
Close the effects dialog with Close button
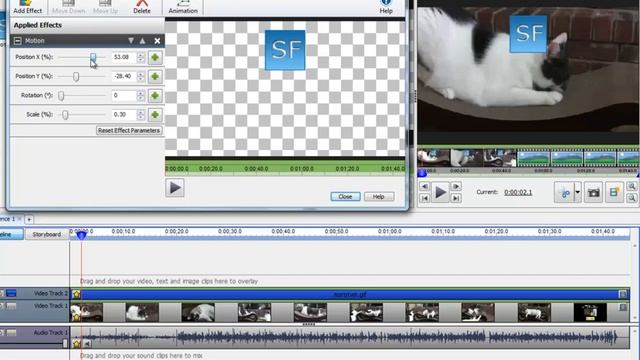(x=345, y=197)
